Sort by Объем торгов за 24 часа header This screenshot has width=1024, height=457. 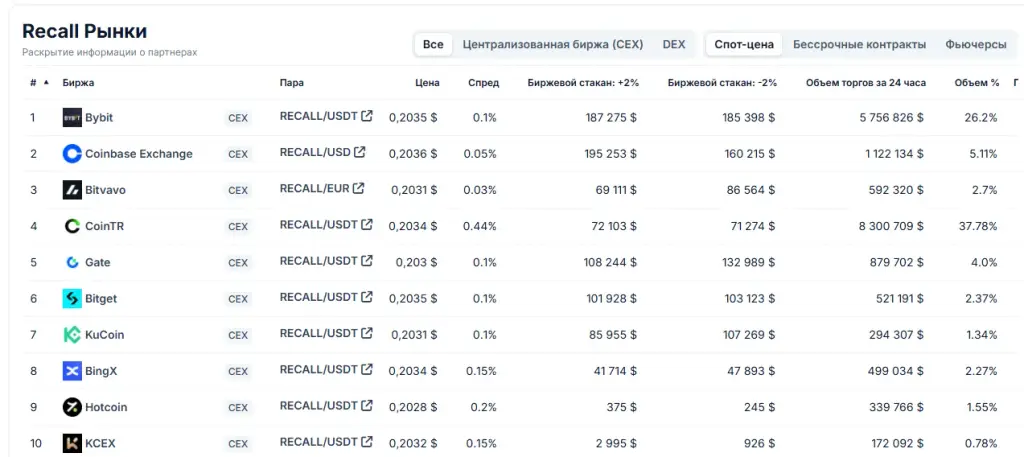pos(866,83)
